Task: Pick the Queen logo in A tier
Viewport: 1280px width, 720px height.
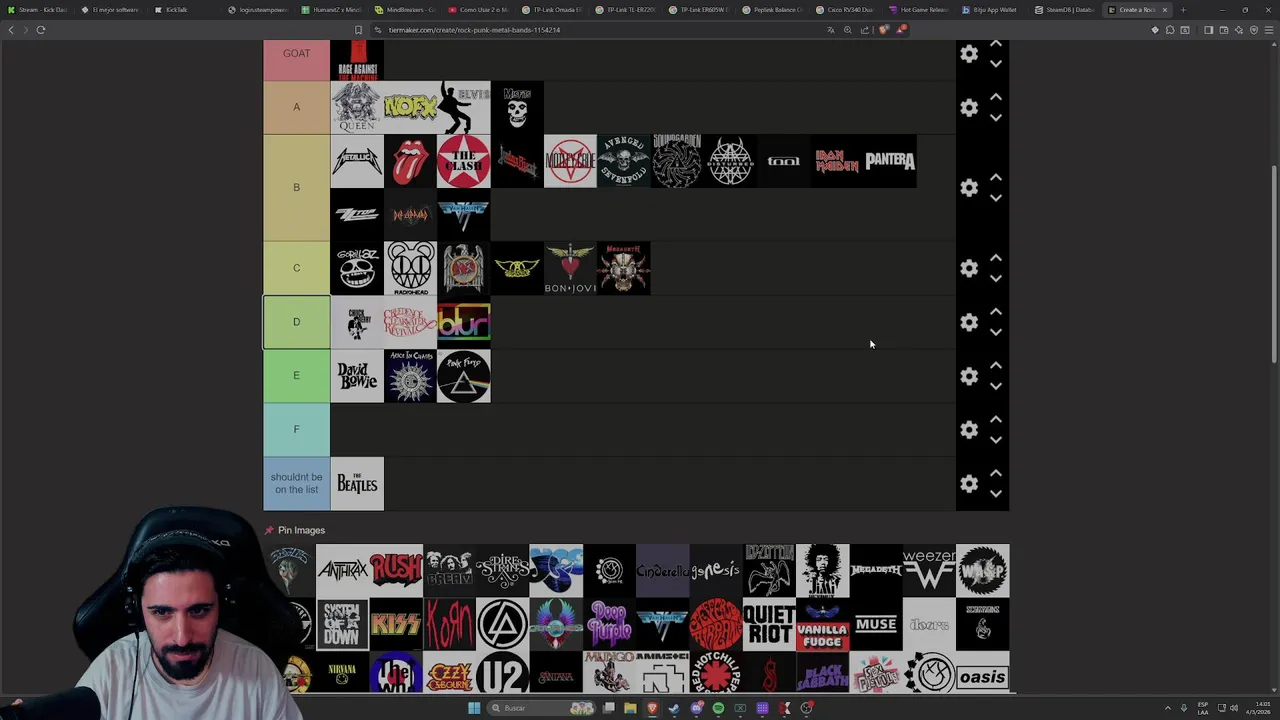Action: pyautogui.click(x=357, y=107)
